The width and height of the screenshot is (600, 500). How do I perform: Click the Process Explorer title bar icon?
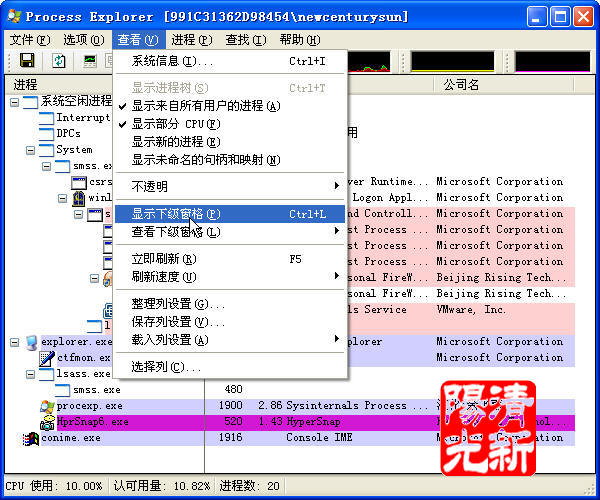[x=14, y=16]
